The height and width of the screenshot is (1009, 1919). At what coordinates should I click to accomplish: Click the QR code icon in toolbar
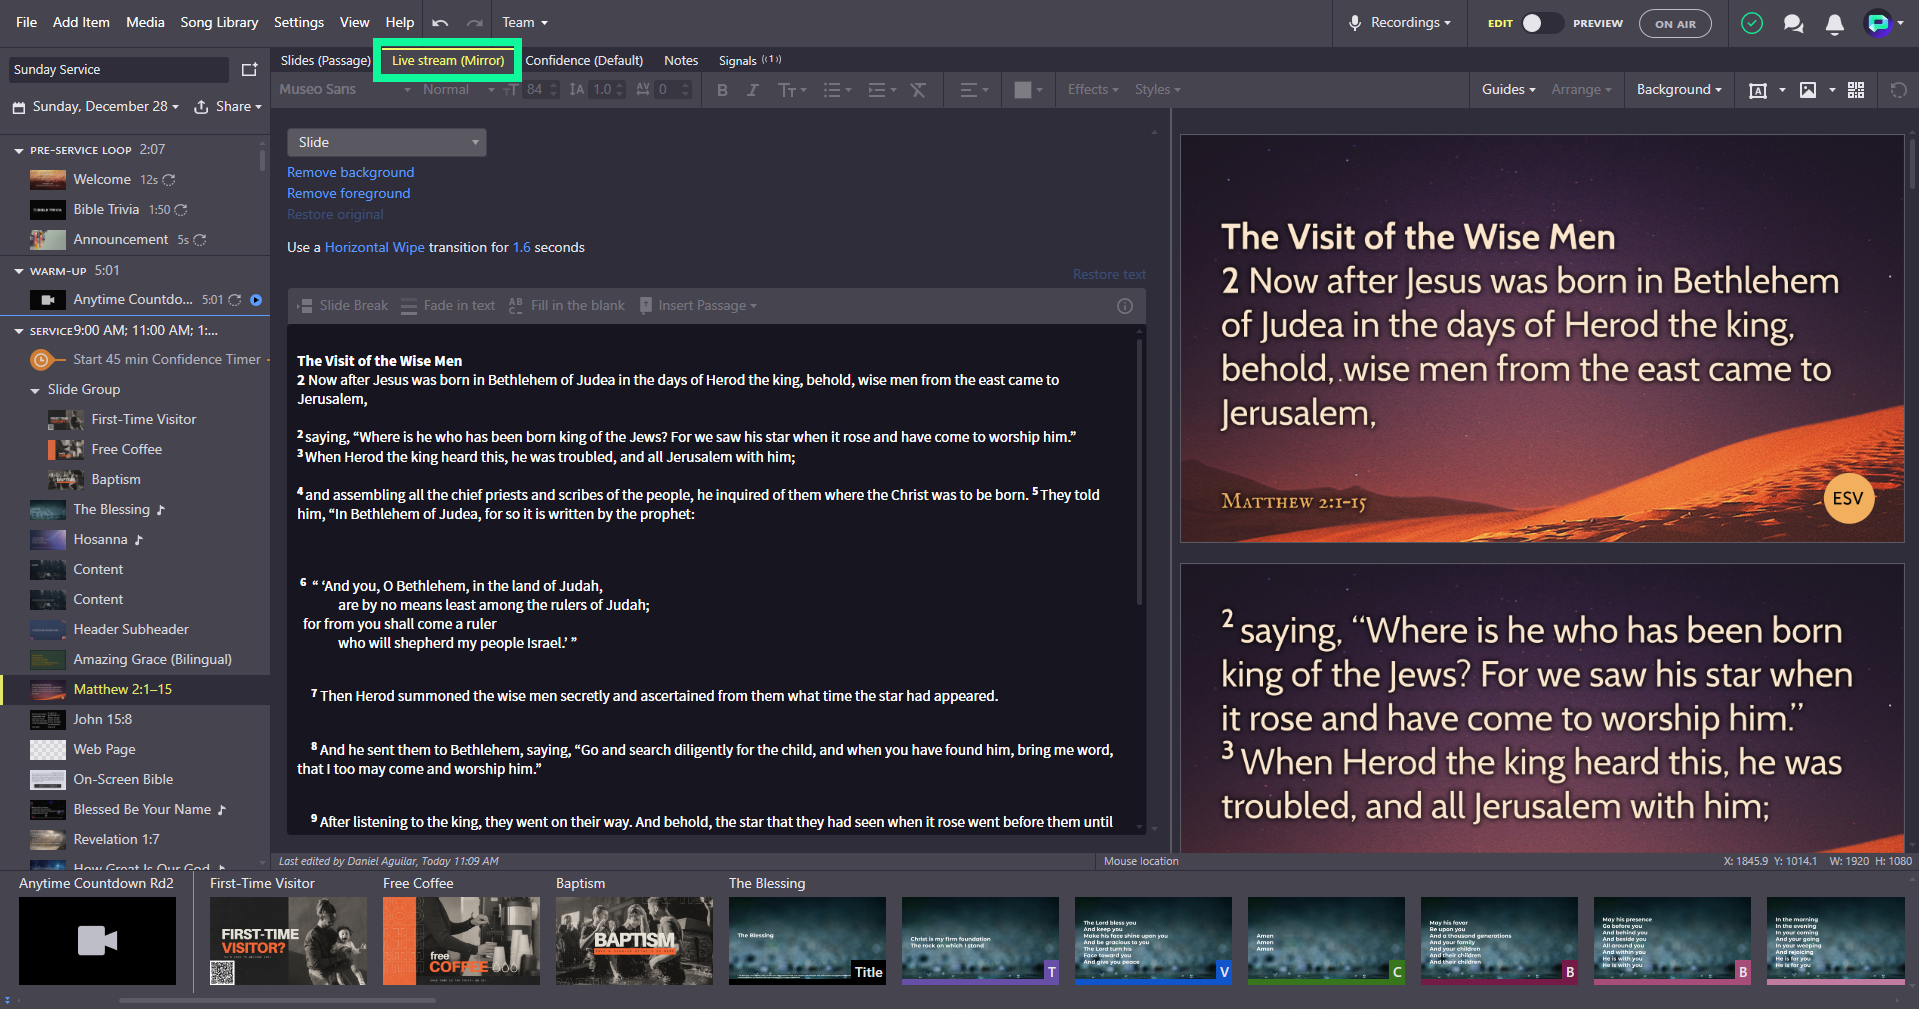1856,90
